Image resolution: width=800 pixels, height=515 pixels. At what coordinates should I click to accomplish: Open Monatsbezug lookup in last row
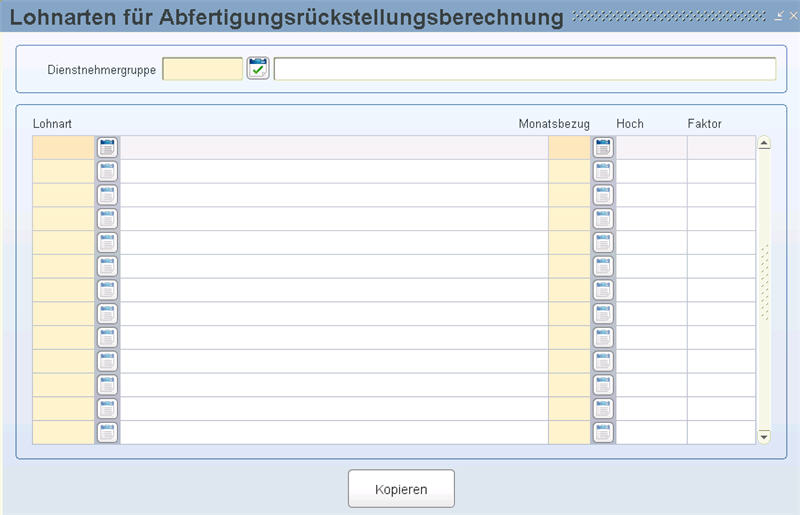coord(603,433)
